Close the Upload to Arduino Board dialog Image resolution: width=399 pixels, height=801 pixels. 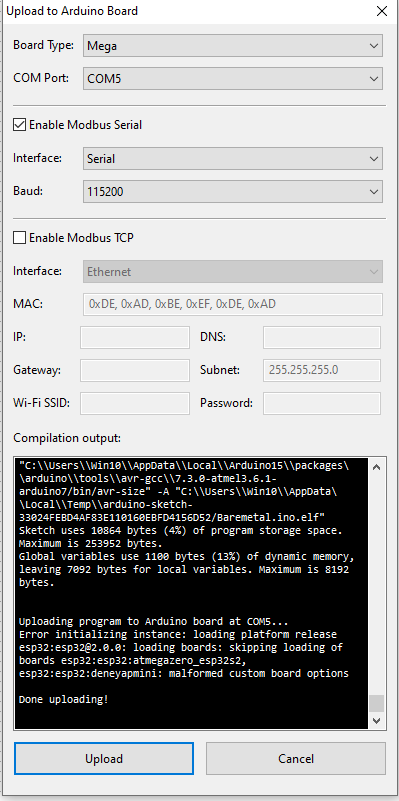pos(381,11)
